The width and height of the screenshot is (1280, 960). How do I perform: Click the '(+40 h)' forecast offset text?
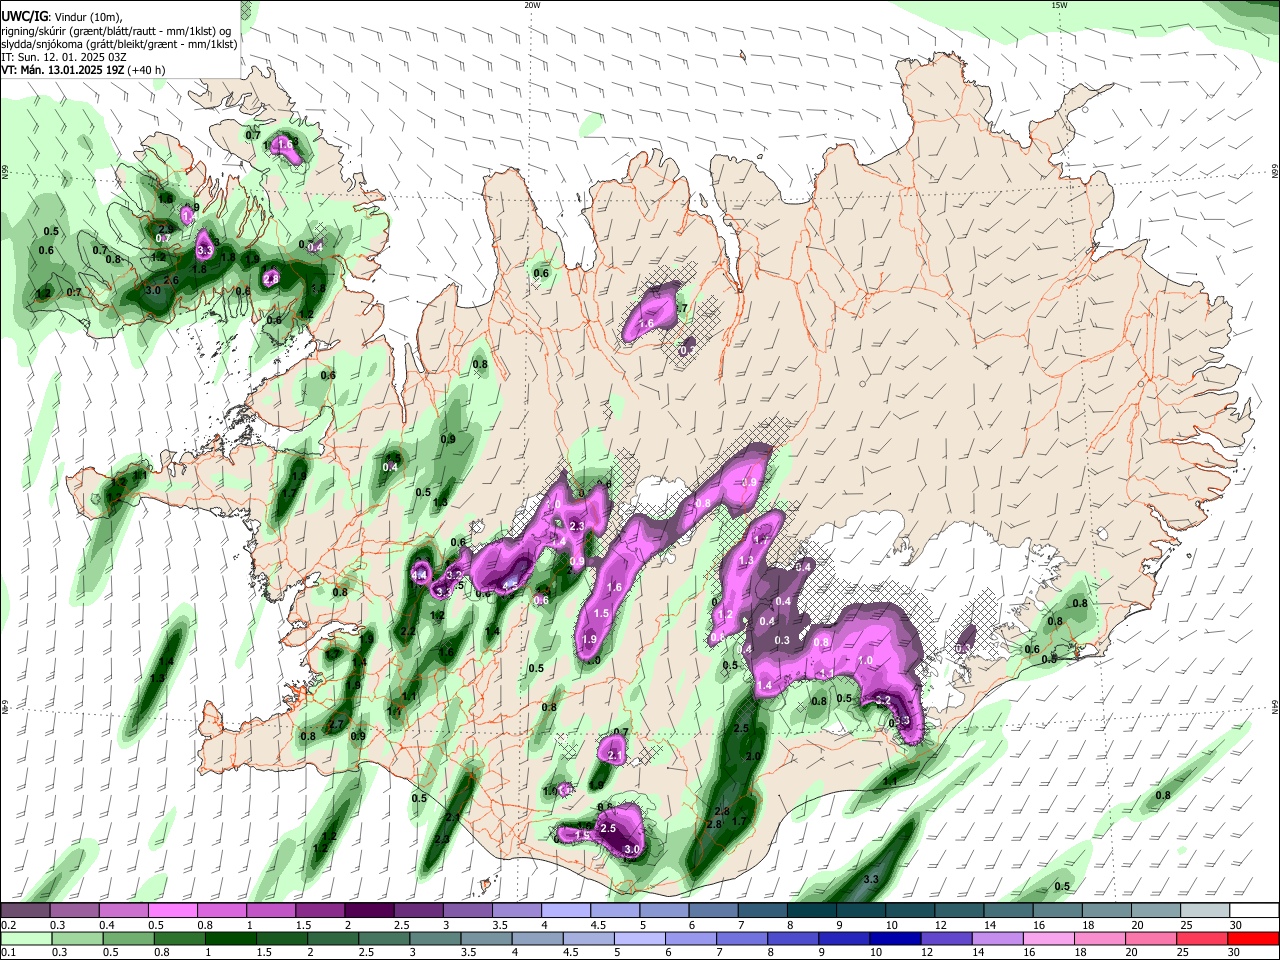146,70
